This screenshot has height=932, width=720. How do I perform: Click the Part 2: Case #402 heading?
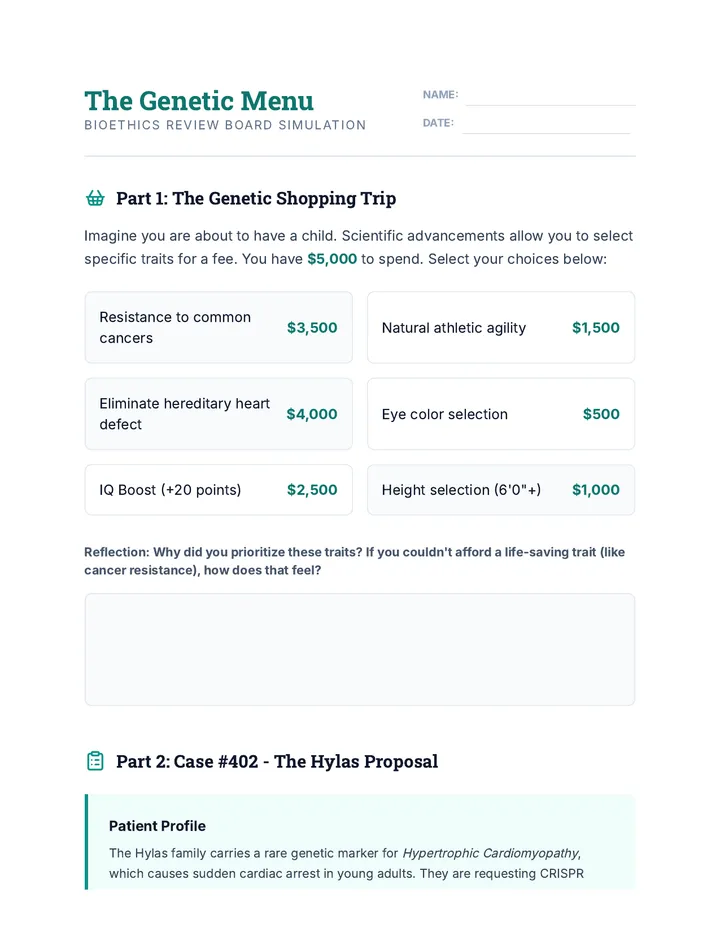point(277,761)
